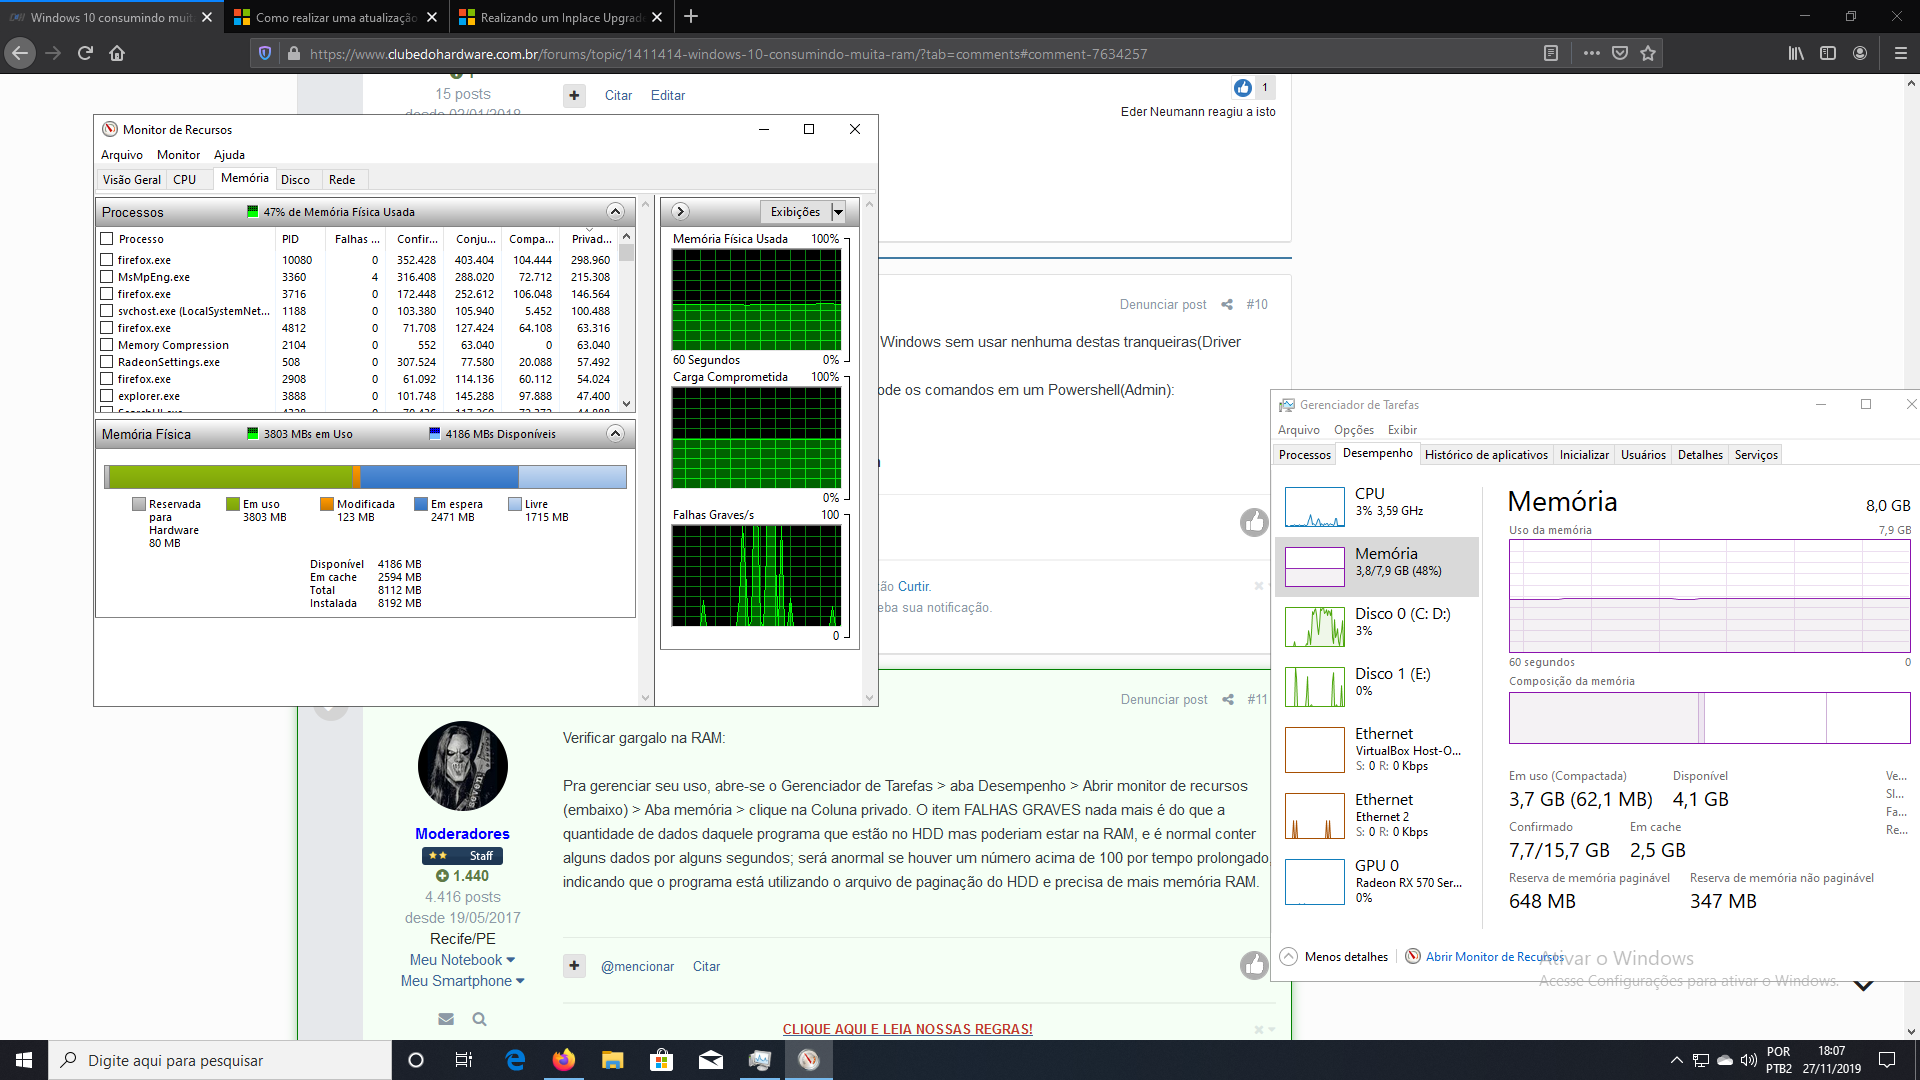
Task: Open Task View on the taskbar
Action: (463, 1060)
